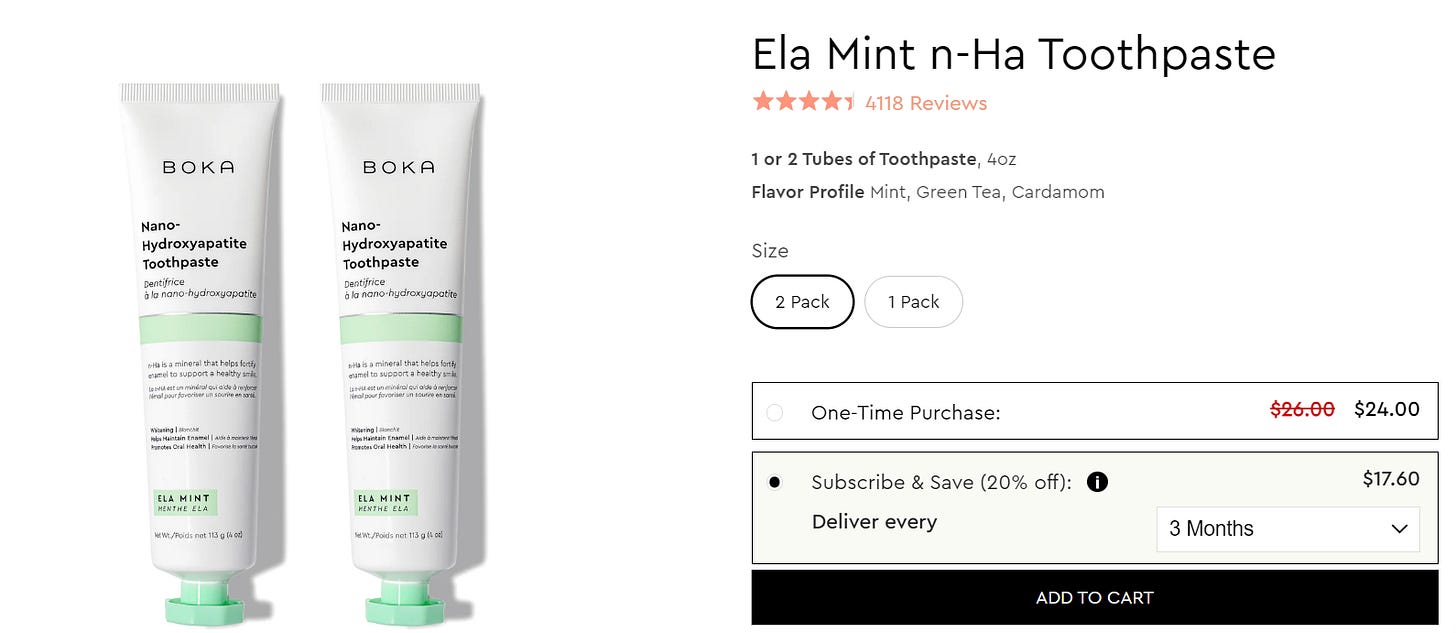Image resolution: width=1456 pixels, height=633 pixels.
Task: Click the crossed-out $26.00 price
Action: point(1302,409)
